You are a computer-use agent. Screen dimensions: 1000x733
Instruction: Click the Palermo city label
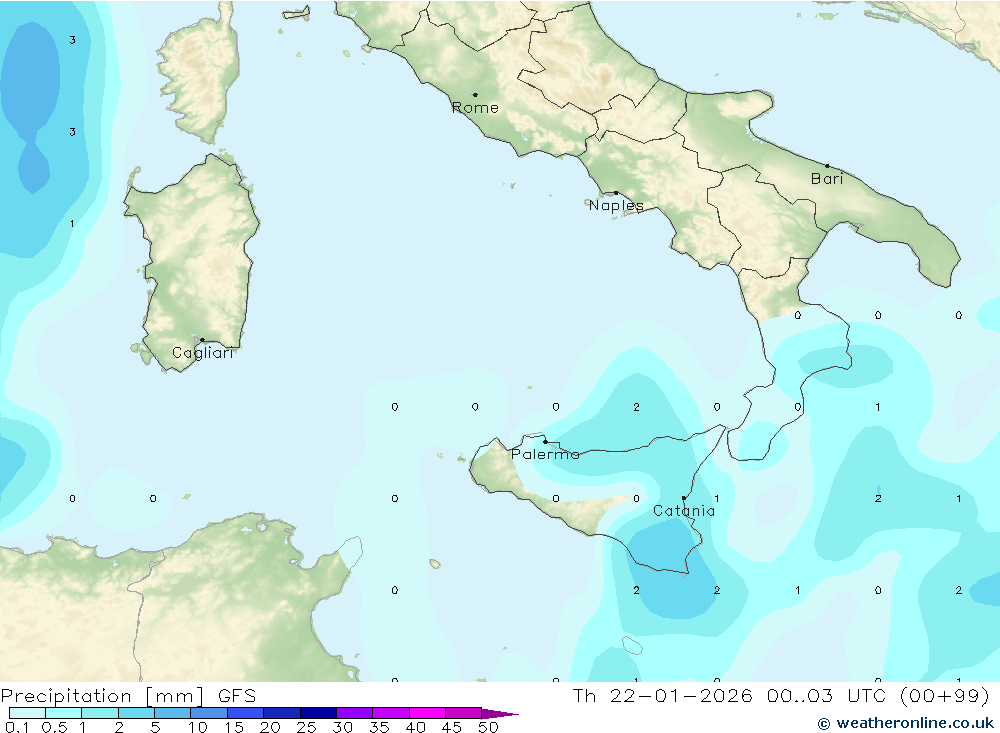(x=545, y=454)
